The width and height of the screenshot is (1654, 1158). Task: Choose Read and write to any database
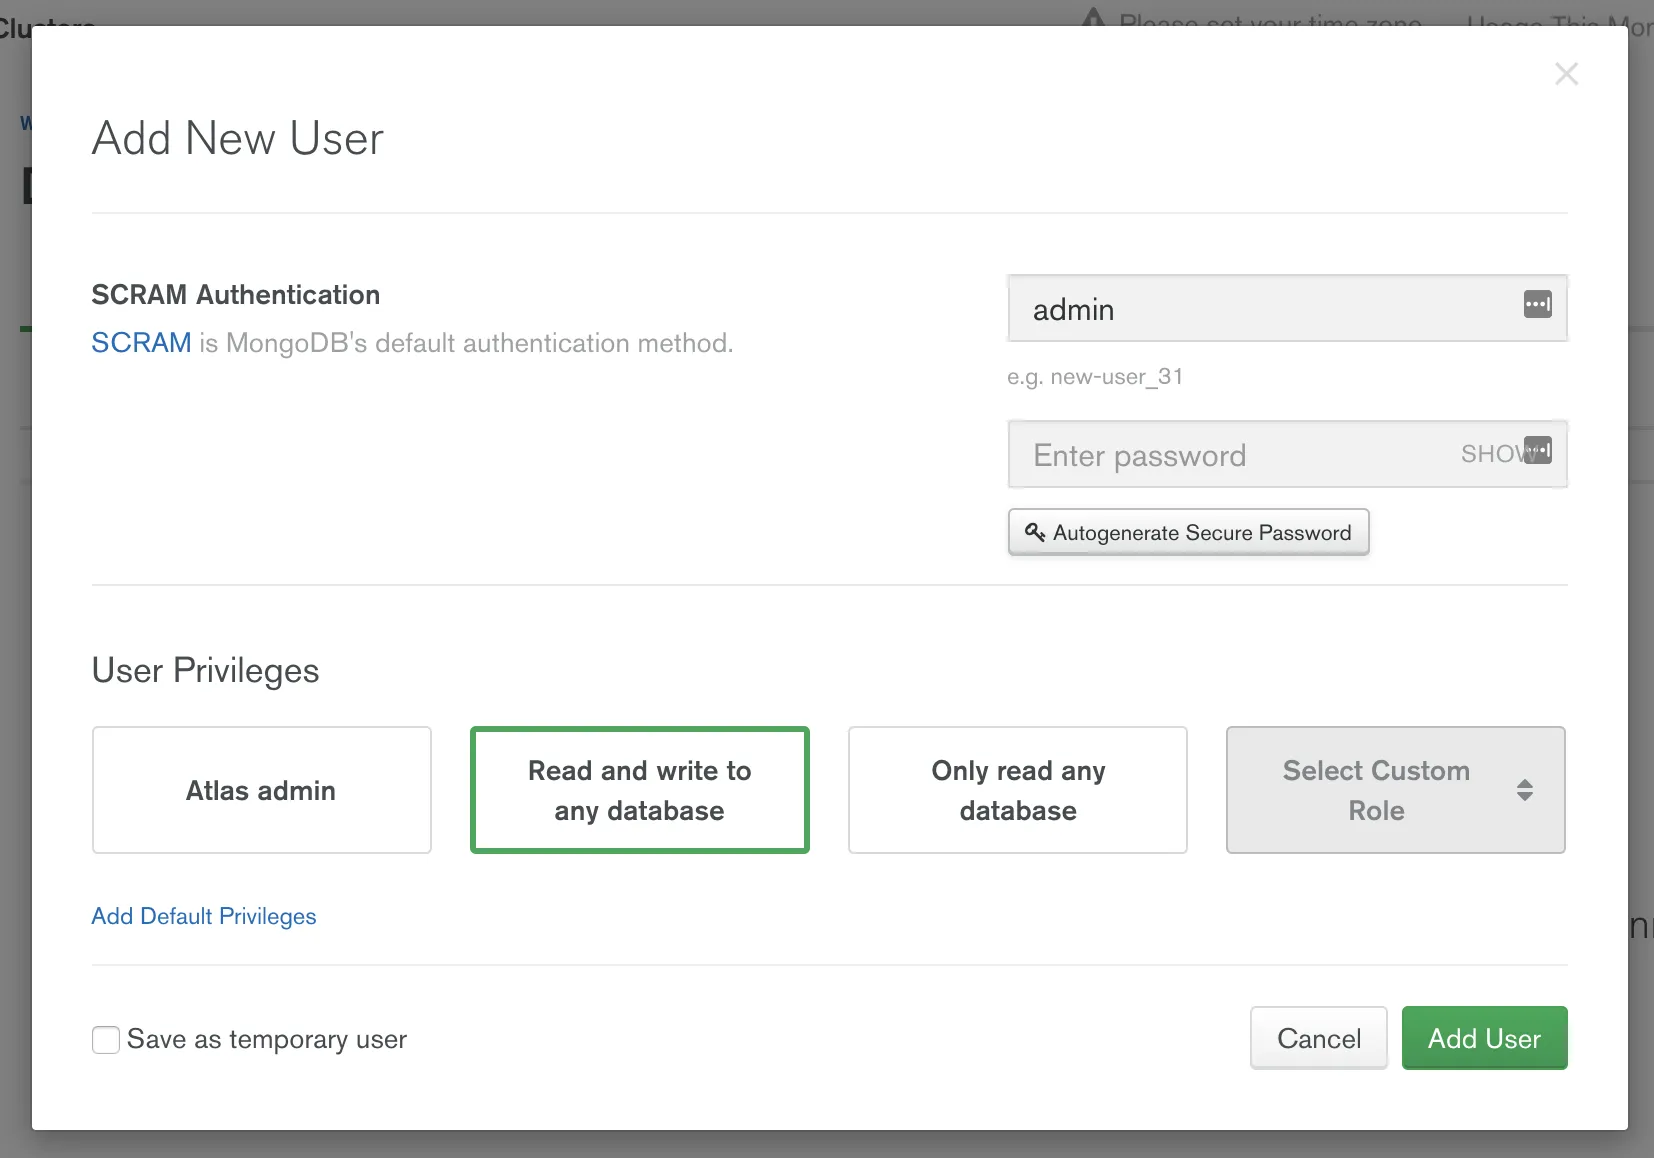pos(639,790)
